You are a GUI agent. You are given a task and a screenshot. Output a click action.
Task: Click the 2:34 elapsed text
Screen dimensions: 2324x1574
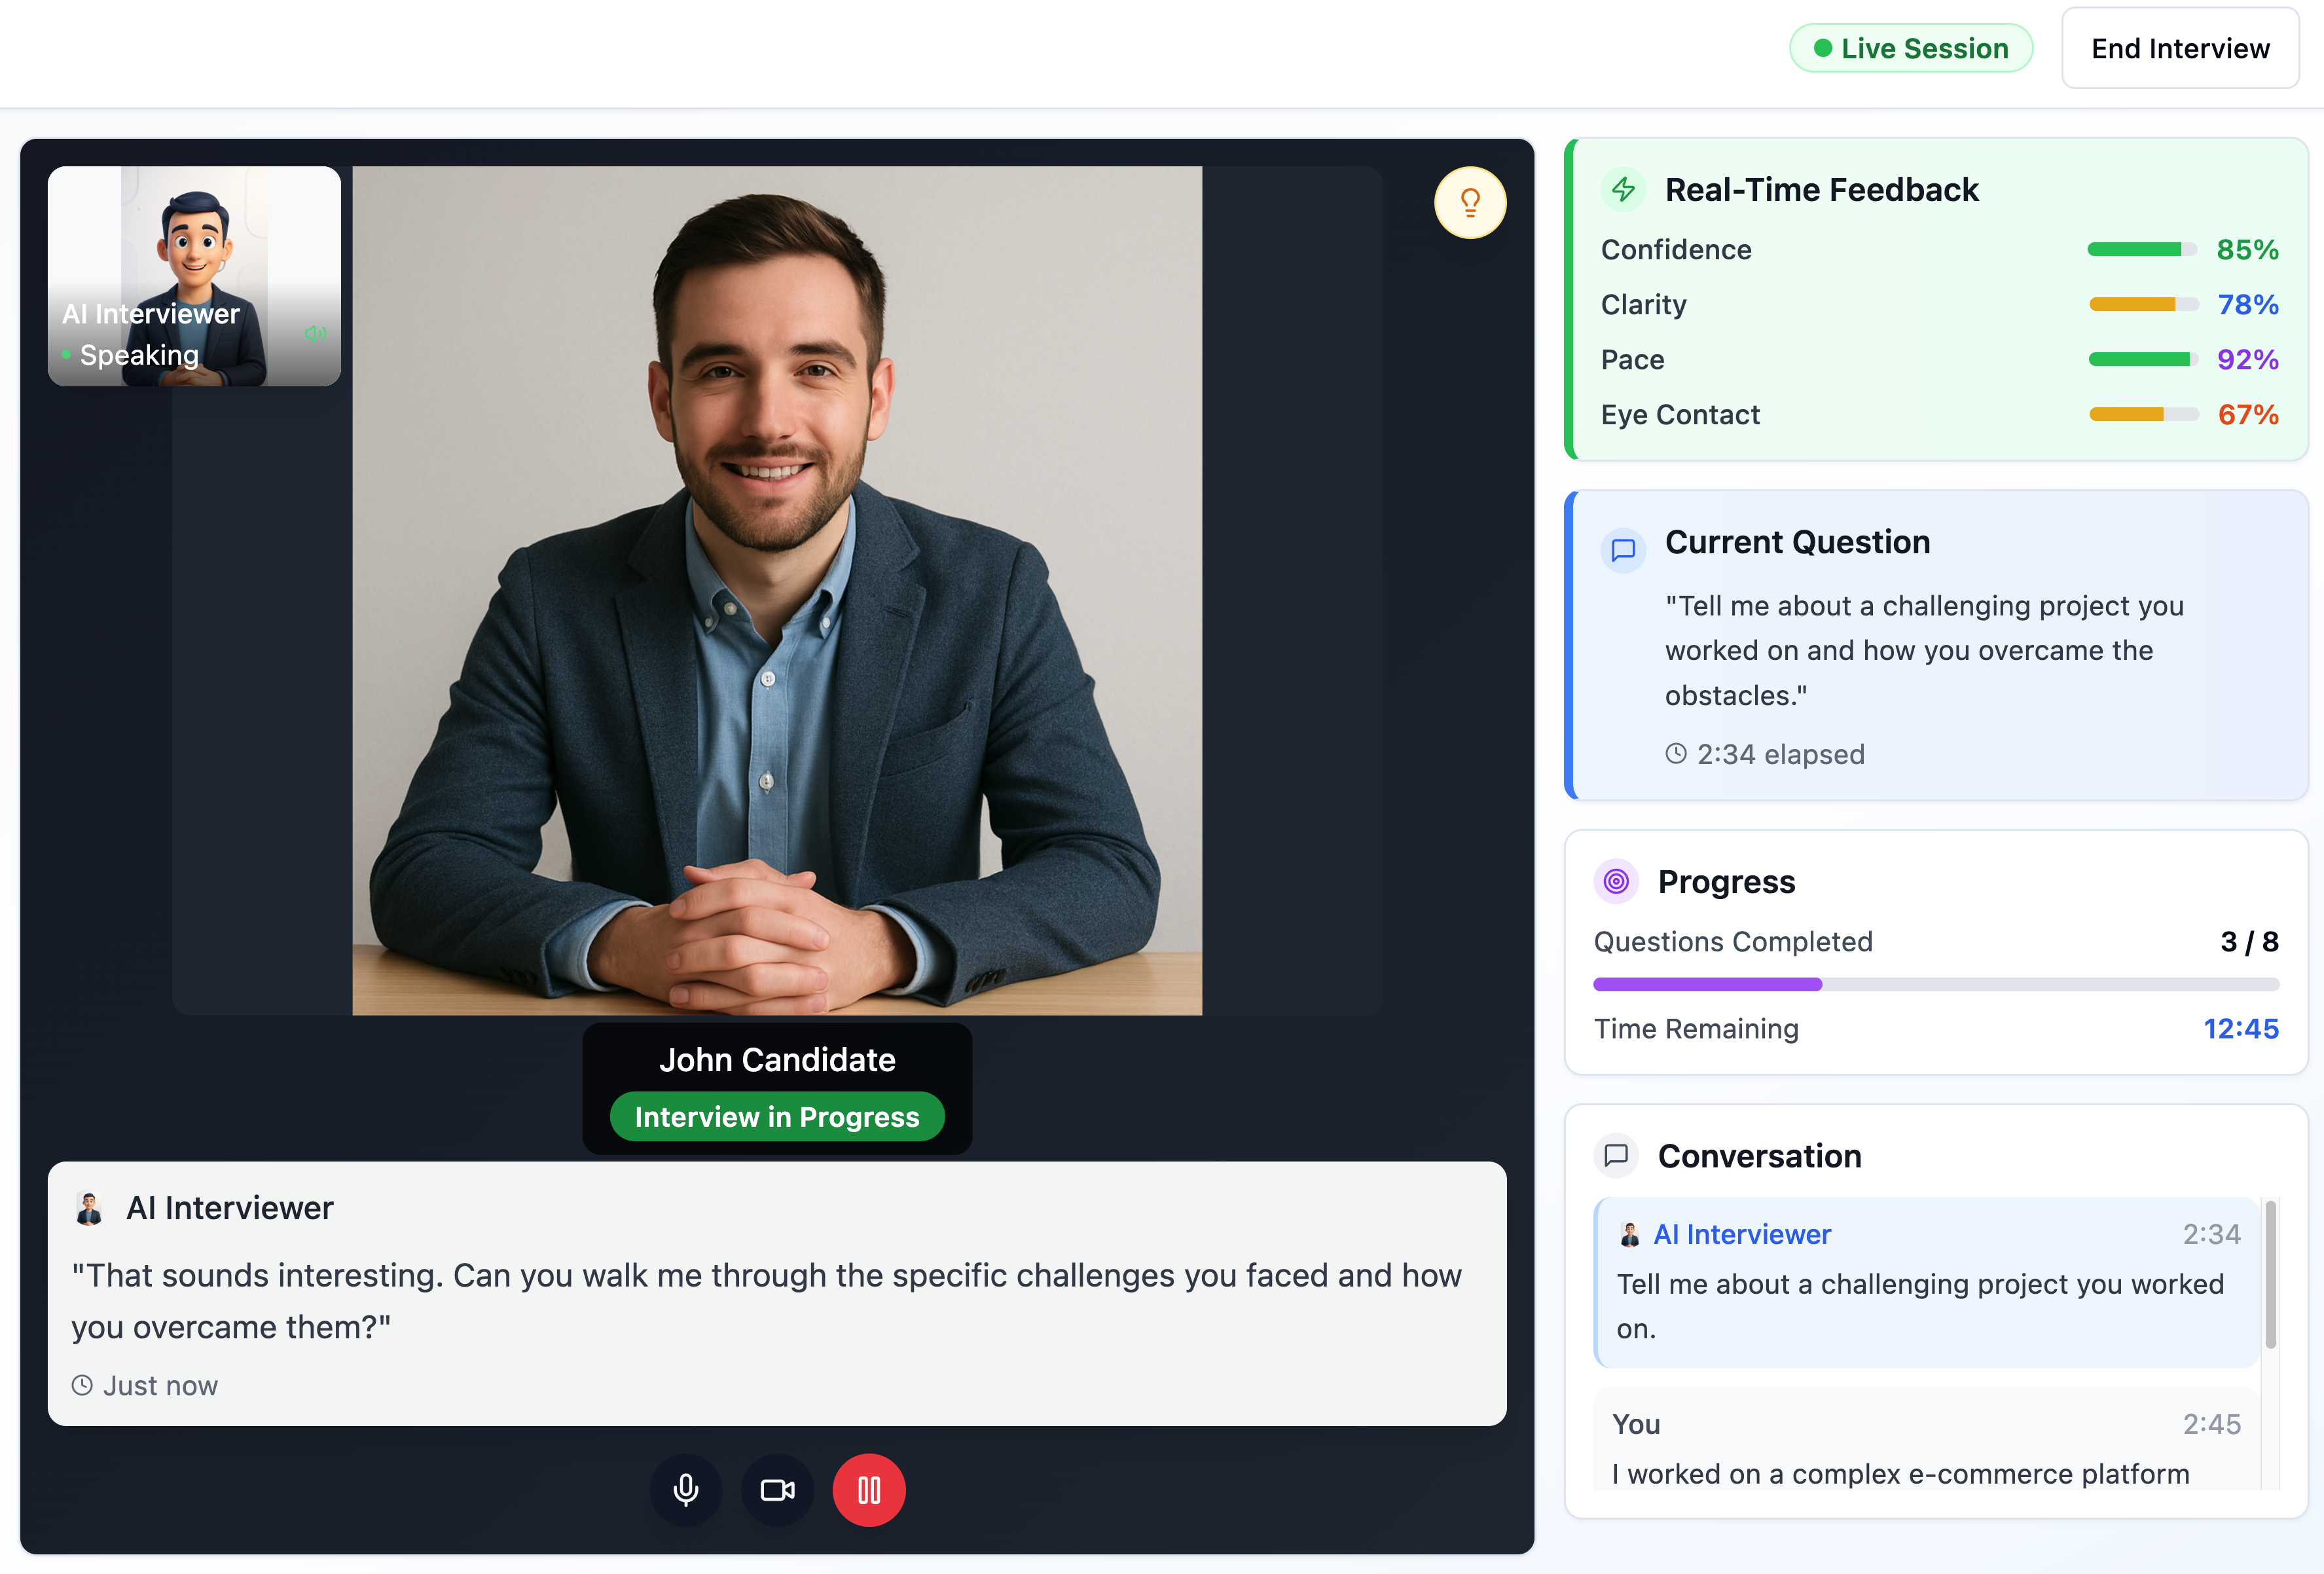point(1780,754)
